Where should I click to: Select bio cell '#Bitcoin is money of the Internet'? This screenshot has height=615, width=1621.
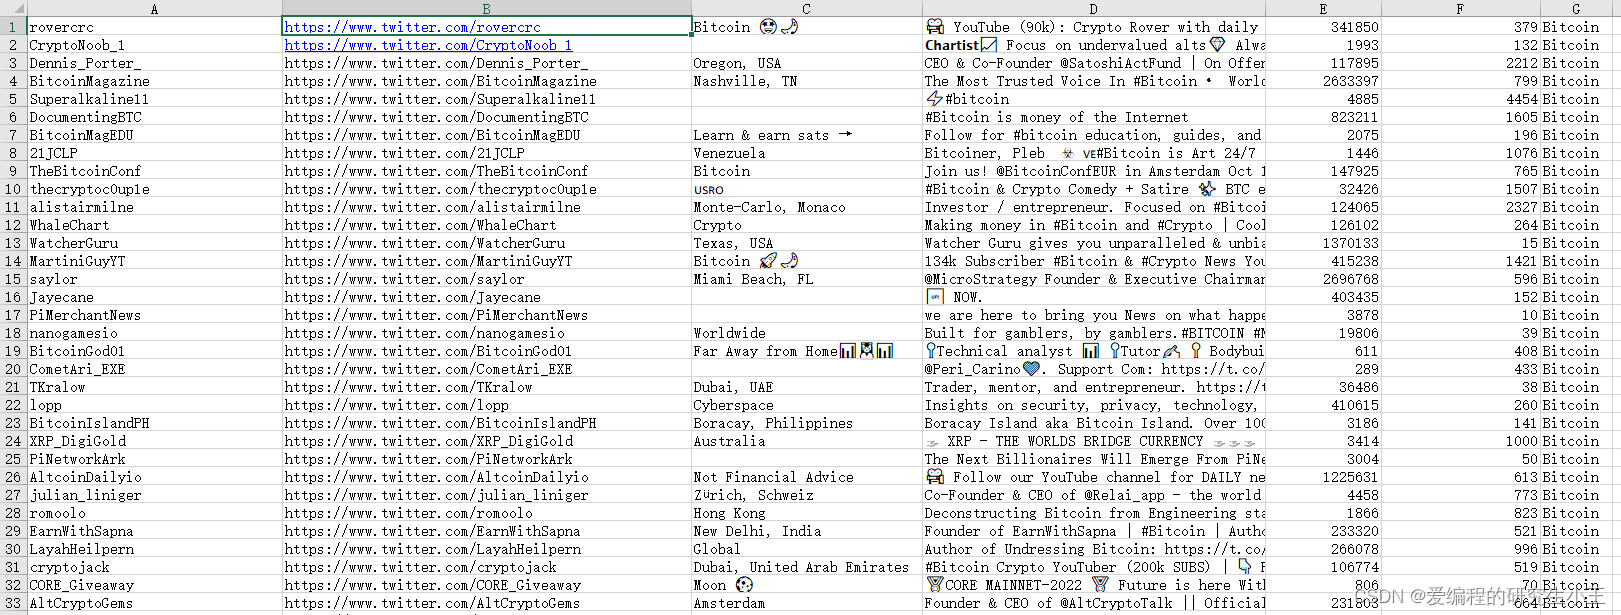(x=1093, y=117)
